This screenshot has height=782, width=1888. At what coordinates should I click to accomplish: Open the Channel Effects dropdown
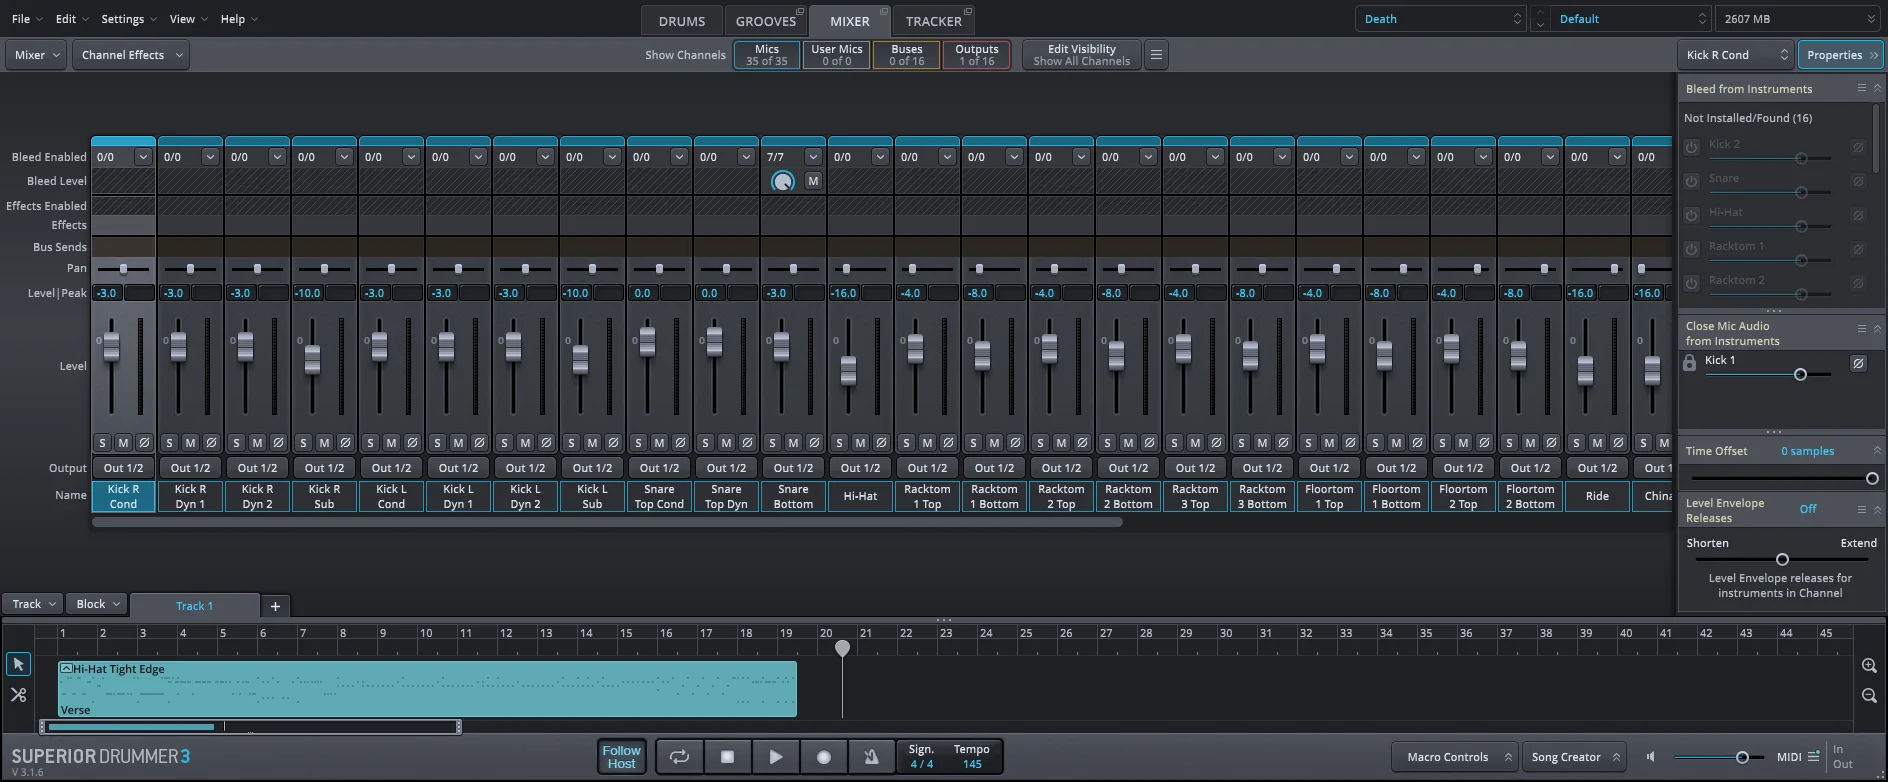pos(131,55)
